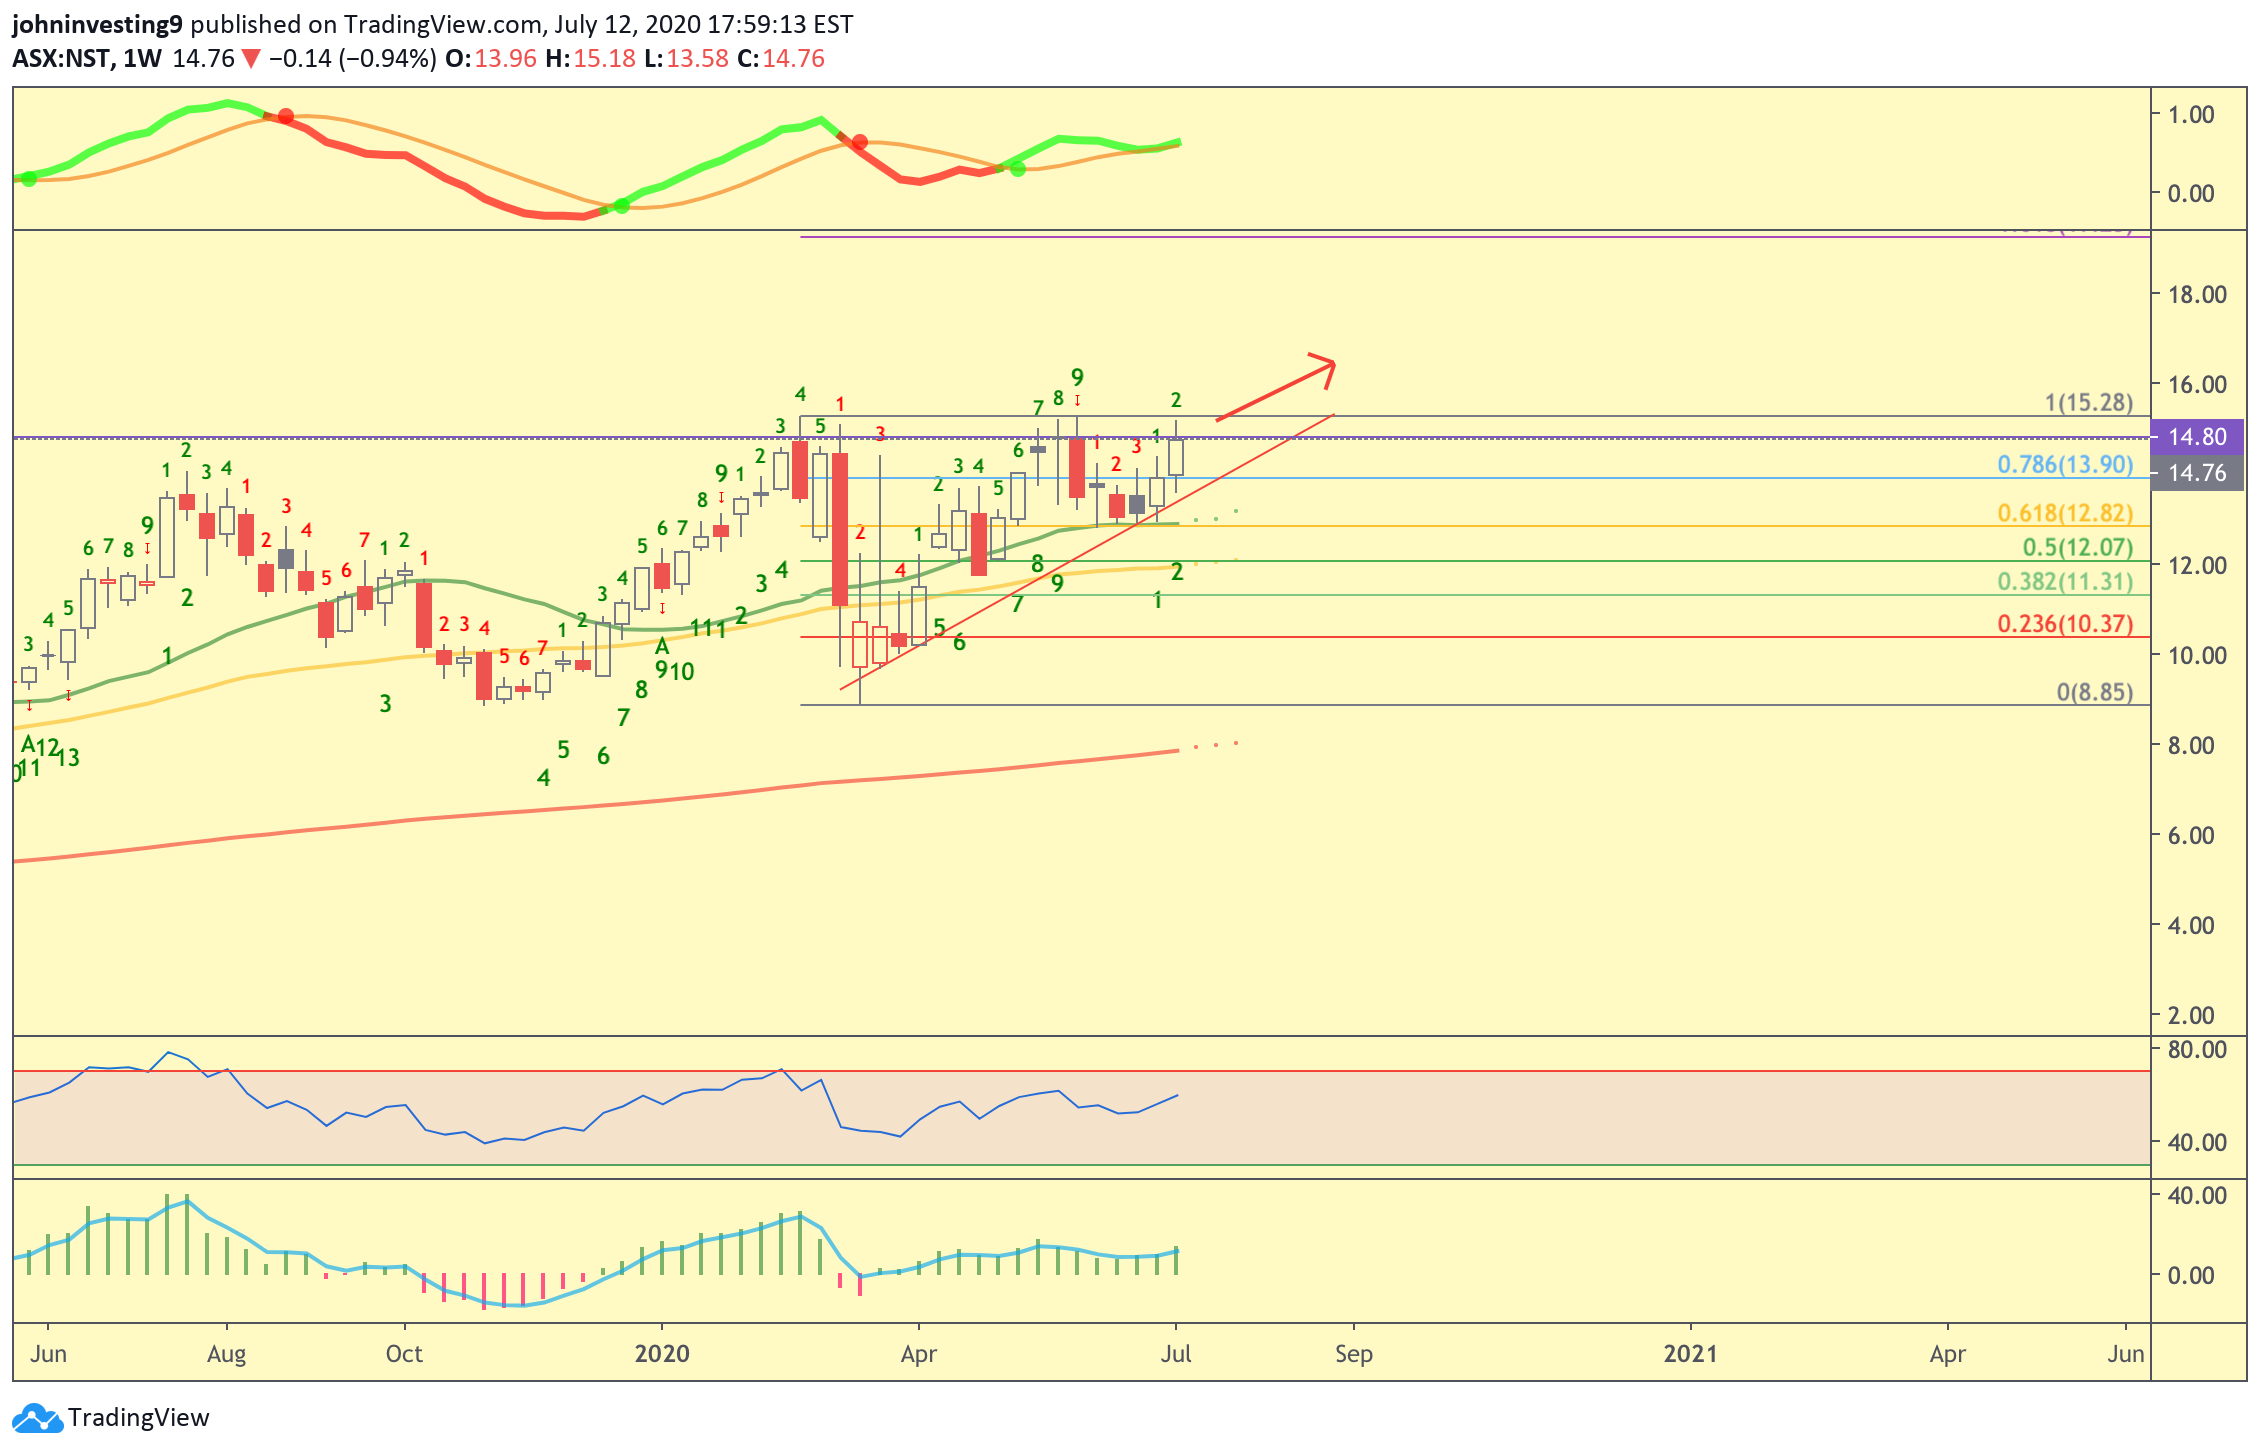
Task: Click the purple 14.80 price label
Action: 2196,437
